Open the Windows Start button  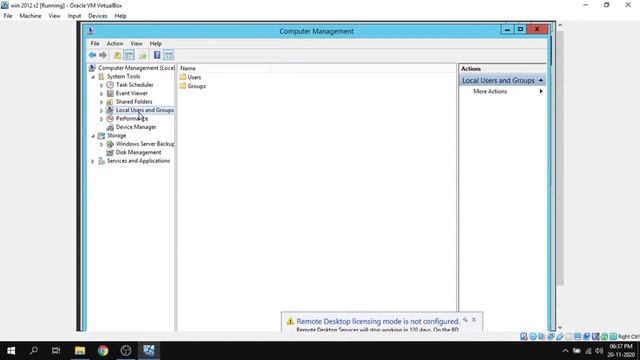[11, 351]
